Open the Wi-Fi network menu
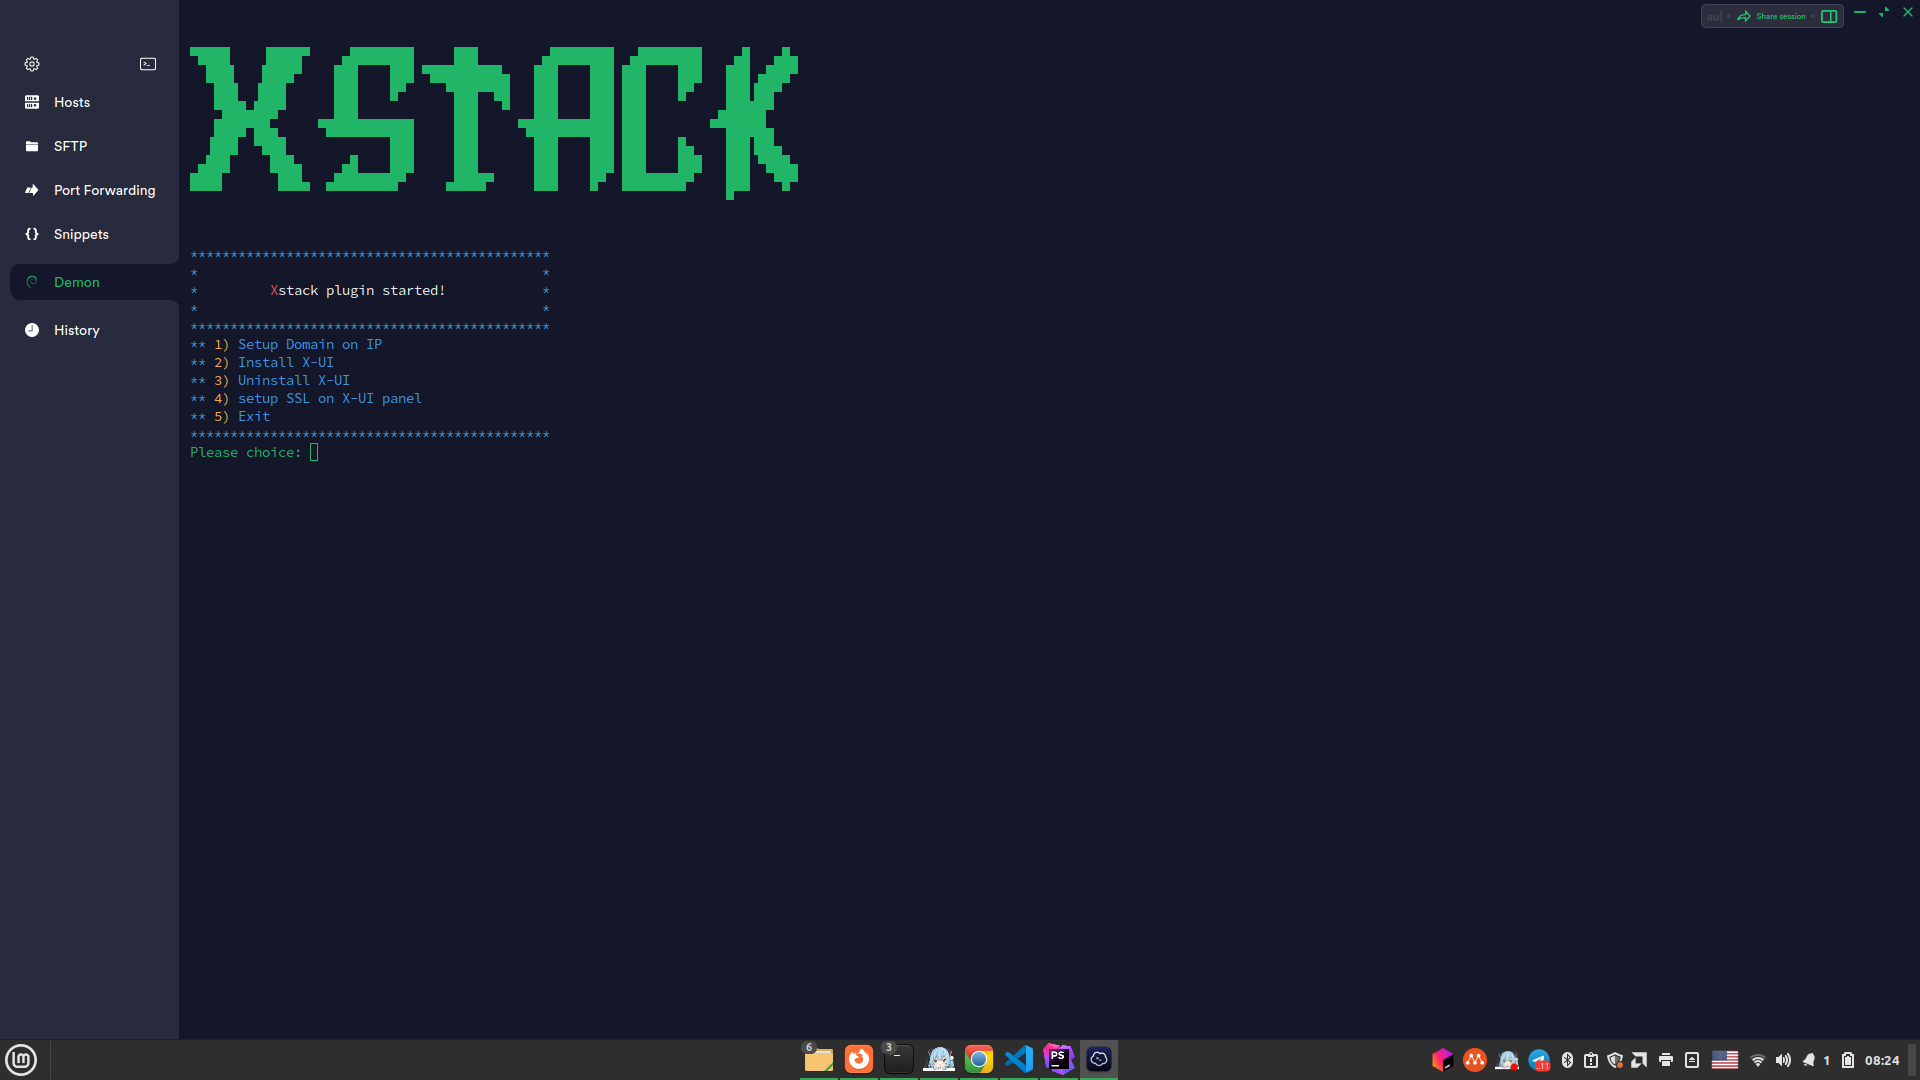 1758,1060
